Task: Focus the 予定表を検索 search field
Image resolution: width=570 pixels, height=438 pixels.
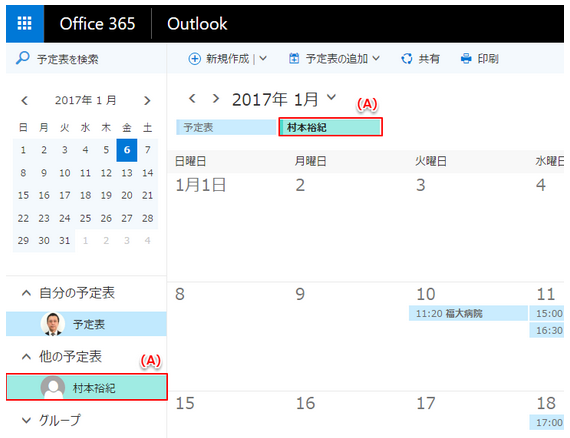Action: click(x=86, y=59)
